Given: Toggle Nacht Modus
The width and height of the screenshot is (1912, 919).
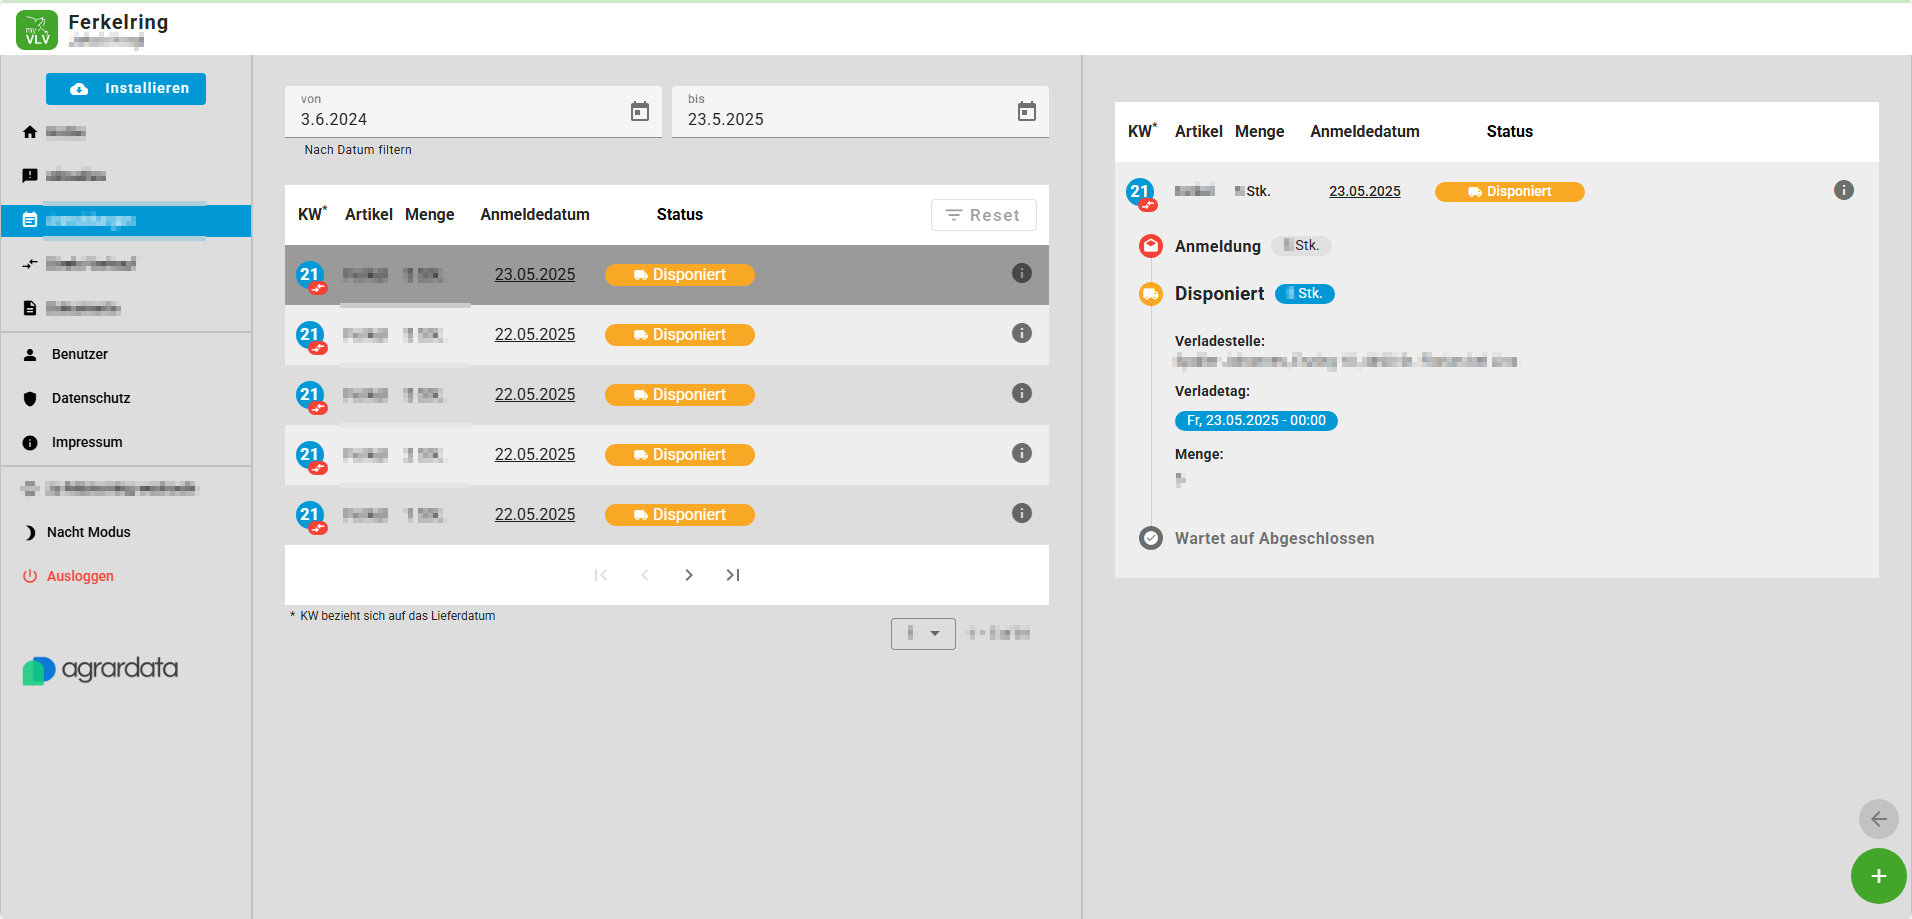Looking at the screenshot, I should [88, 532].
